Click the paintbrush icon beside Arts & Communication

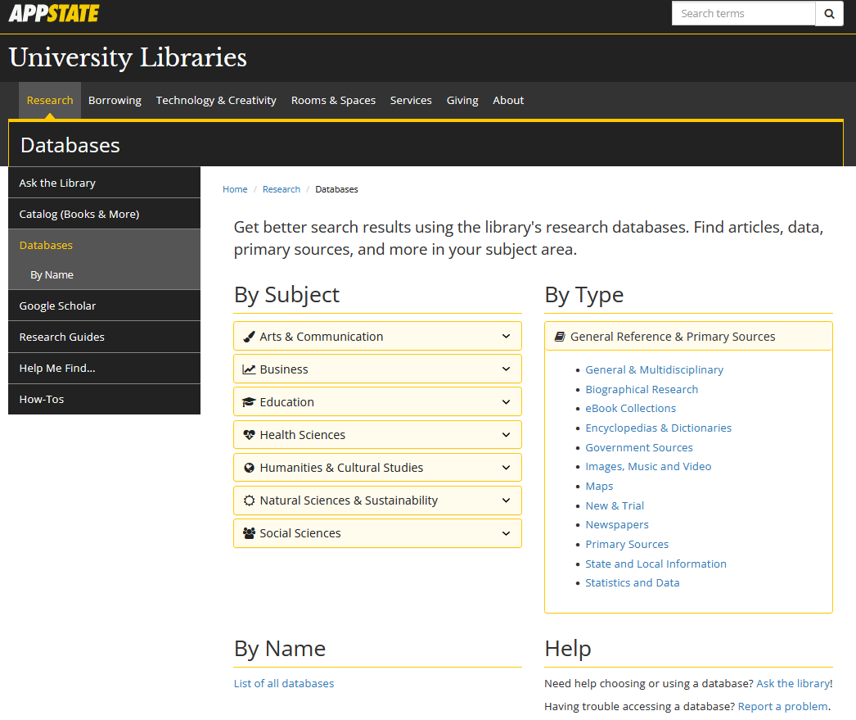coord(249,337)
